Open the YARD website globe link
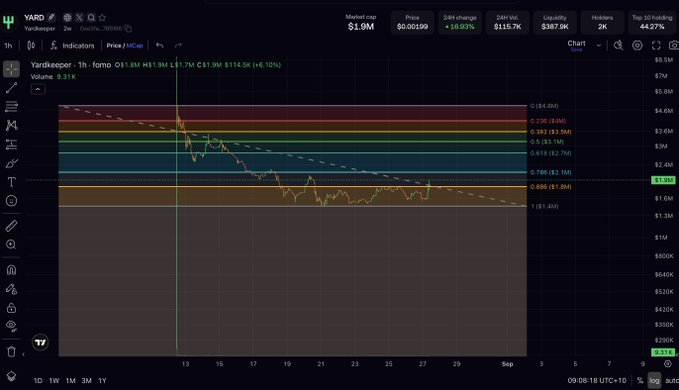Screen dimensions: 679x390 (67, 18)
